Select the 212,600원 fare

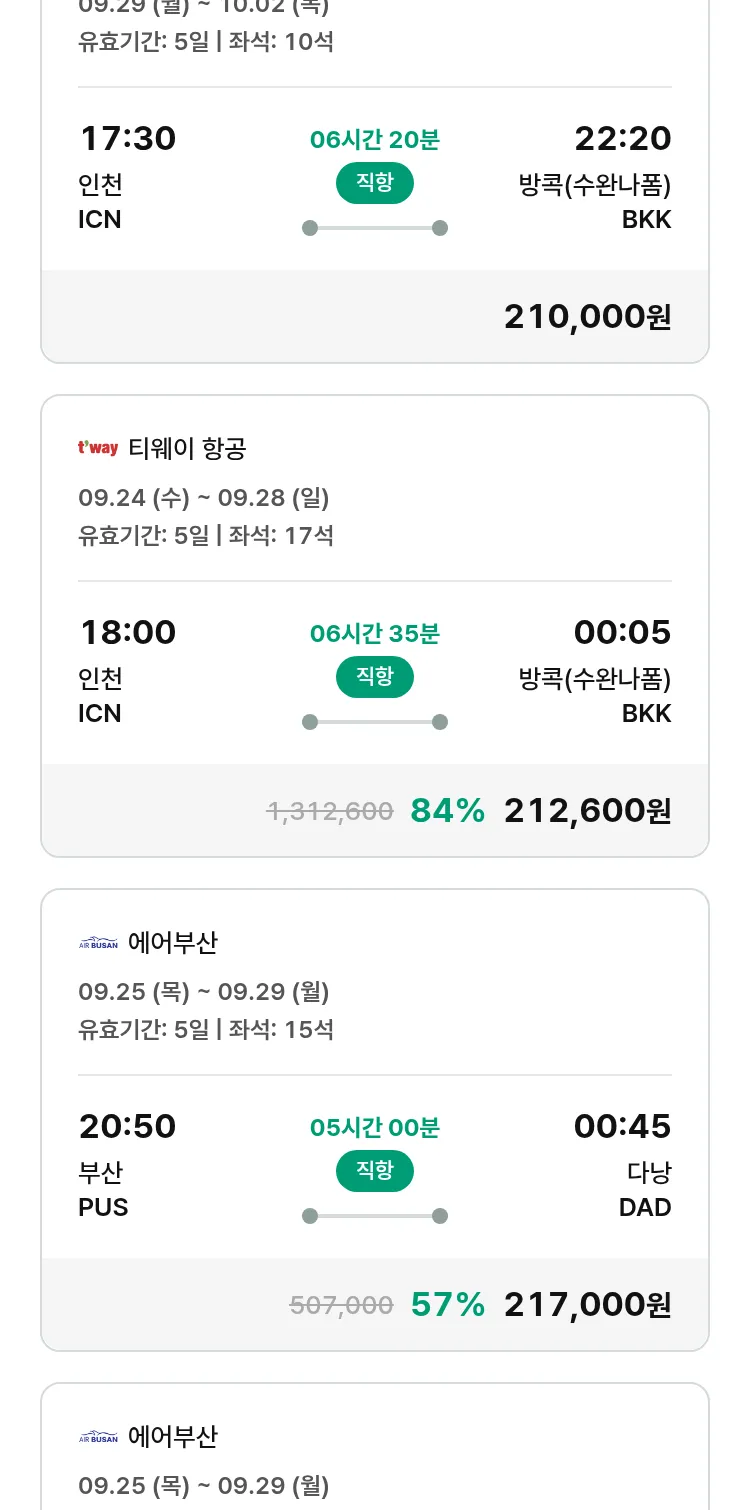point(587,811)
